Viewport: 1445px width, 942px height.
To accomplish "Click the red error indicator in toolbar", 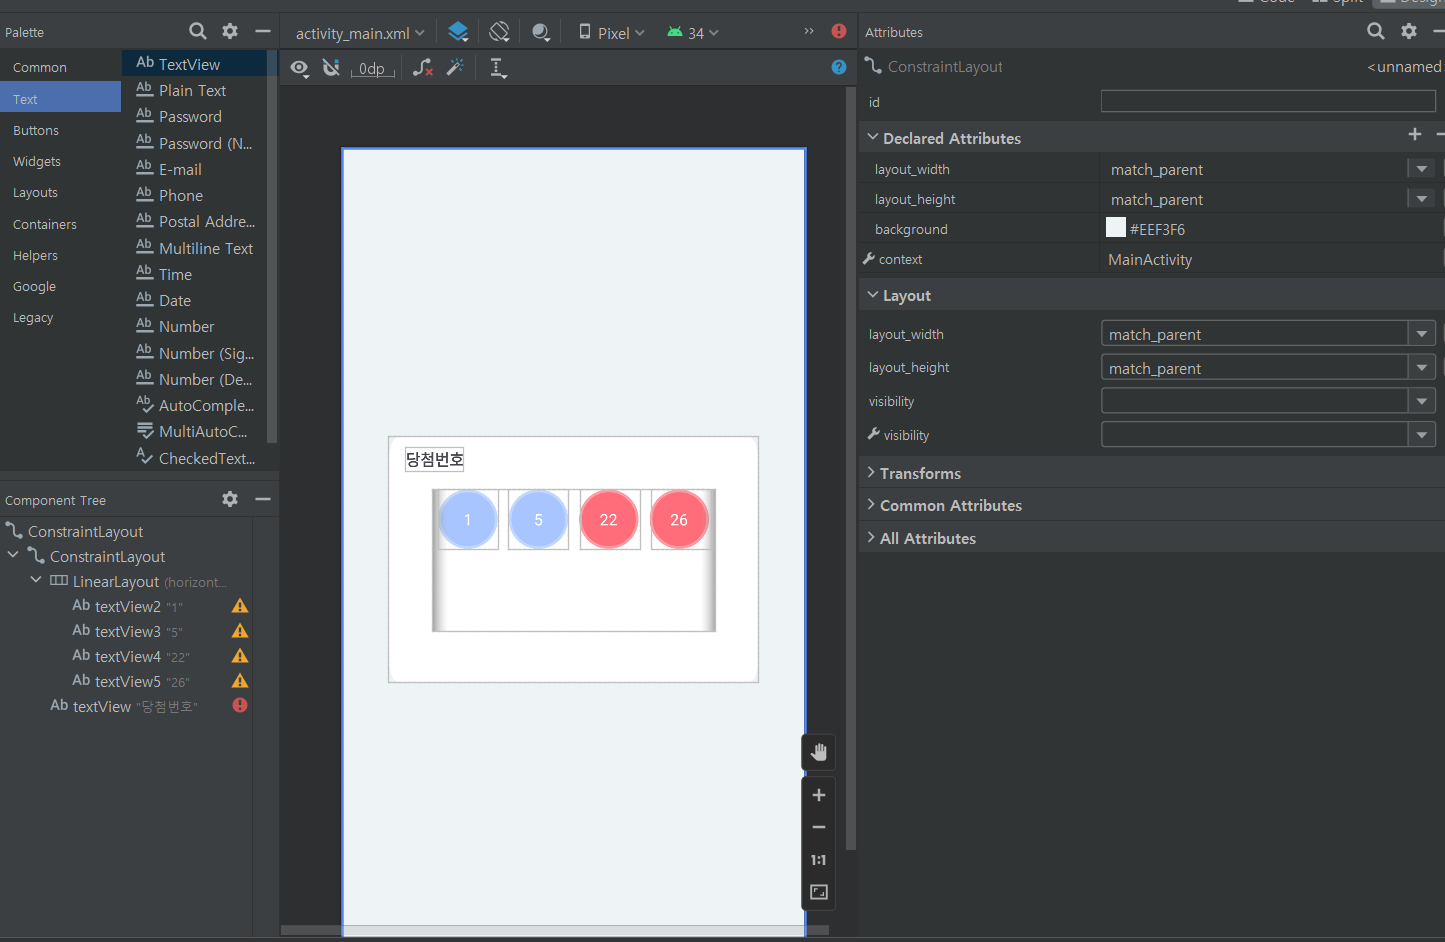I will click(x=839, y=31).
